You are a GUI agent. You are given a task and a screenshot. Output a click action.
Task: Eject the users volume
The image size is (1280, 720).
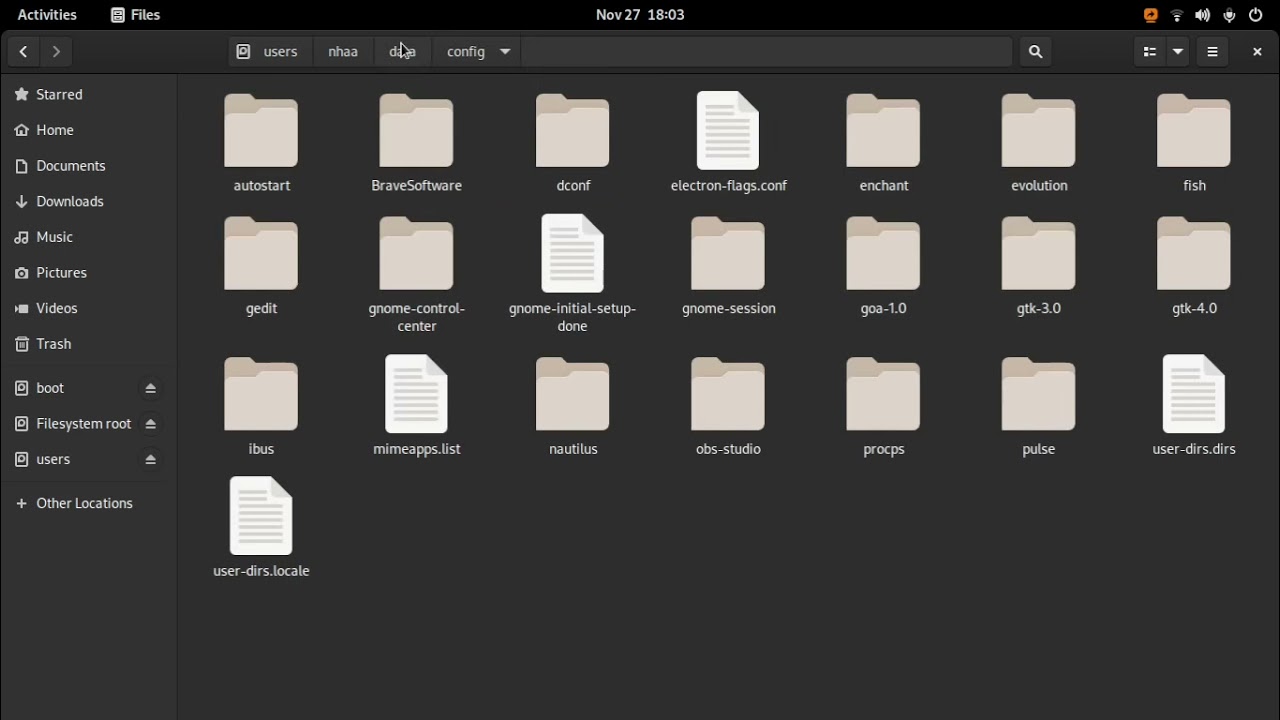pyautogui.click(x=151, y=460)
